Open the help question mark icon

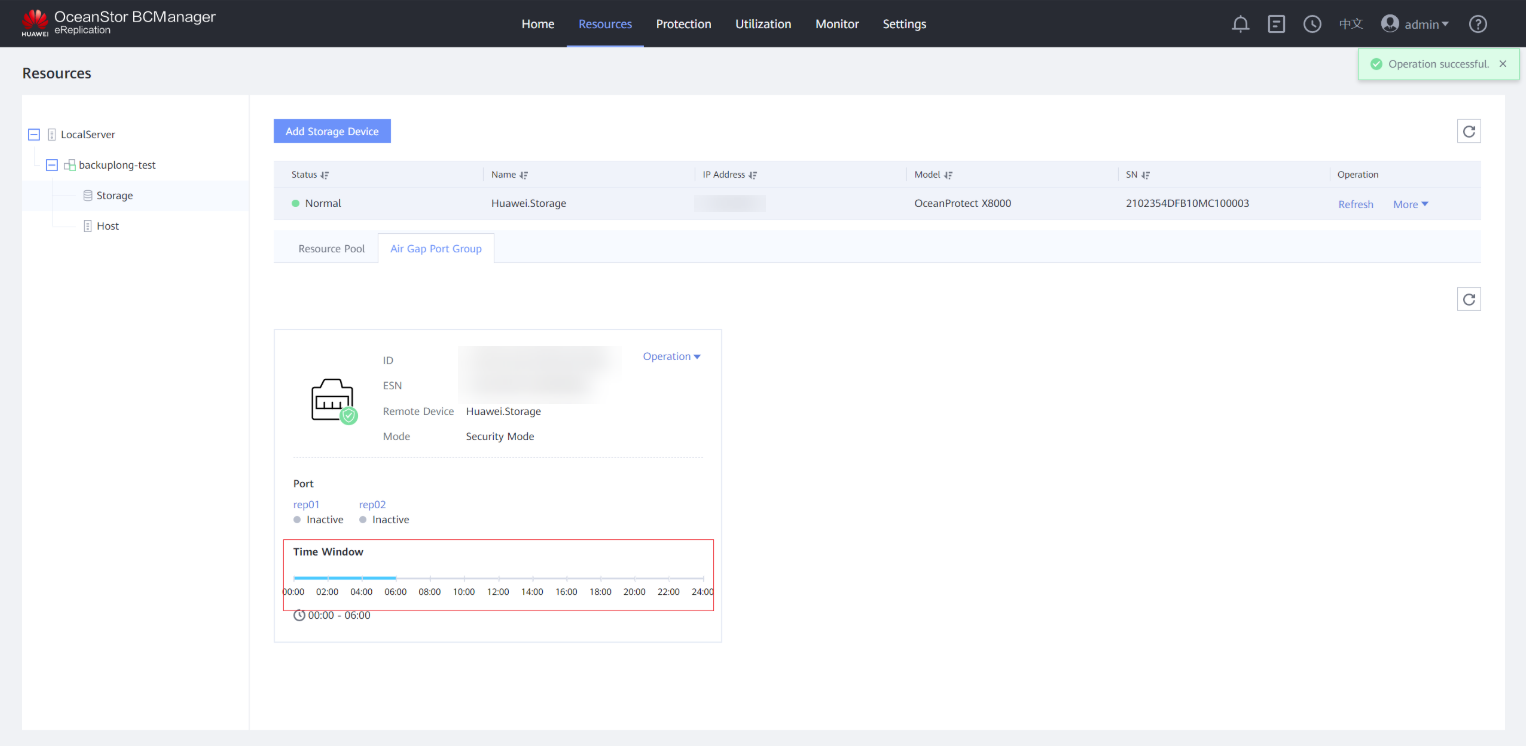tap(1478, 24)
